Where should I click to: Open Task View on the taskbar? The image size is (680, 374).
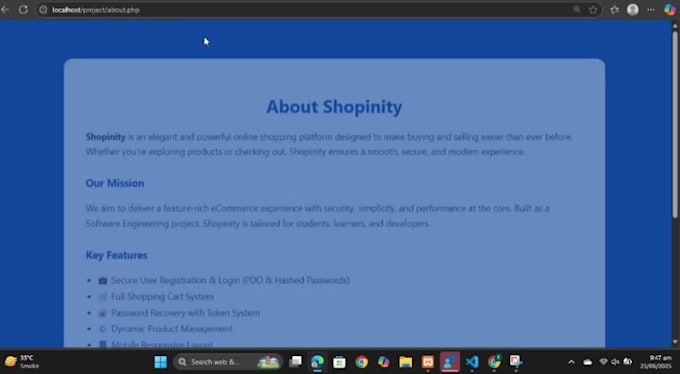point(296,362)
